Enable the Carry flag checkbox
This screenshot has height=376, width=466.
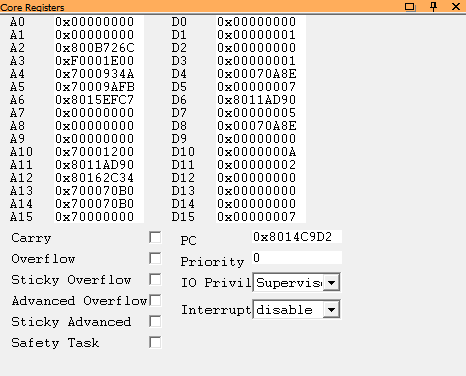click(155, 238)
